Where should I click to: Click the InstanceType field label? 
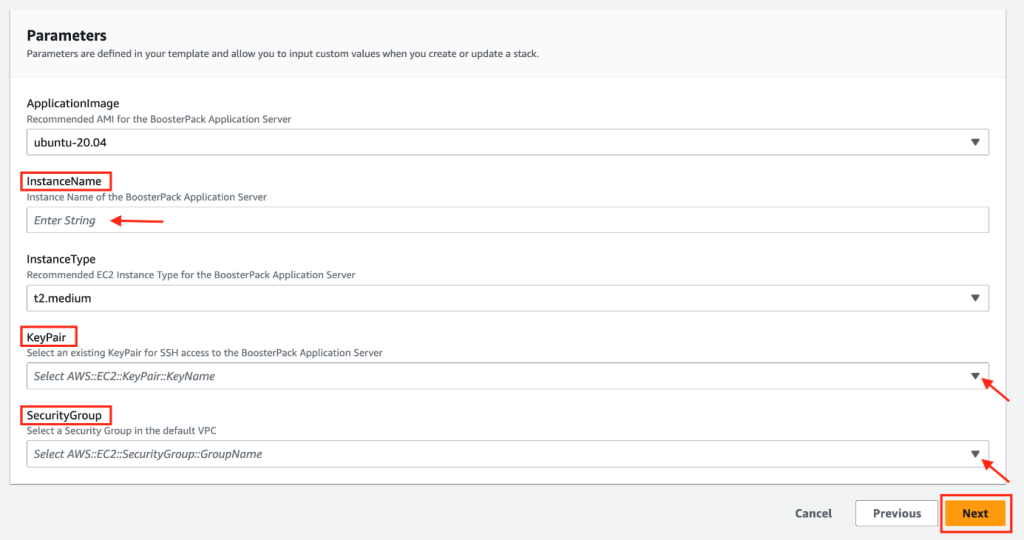(61, 259)
